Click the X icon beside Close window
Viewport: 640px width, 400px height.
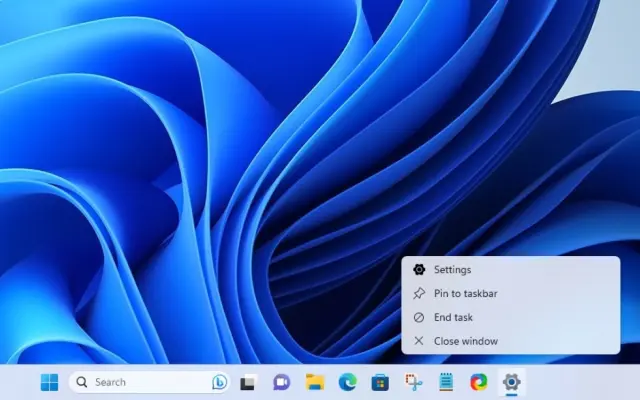(419, 341)
